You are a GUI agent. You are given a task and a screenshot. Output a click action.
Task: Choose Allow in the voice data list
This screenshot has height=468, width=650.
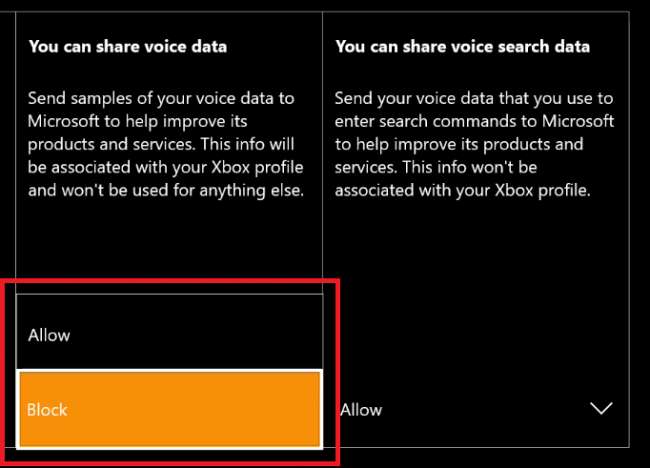pos(169,335)
